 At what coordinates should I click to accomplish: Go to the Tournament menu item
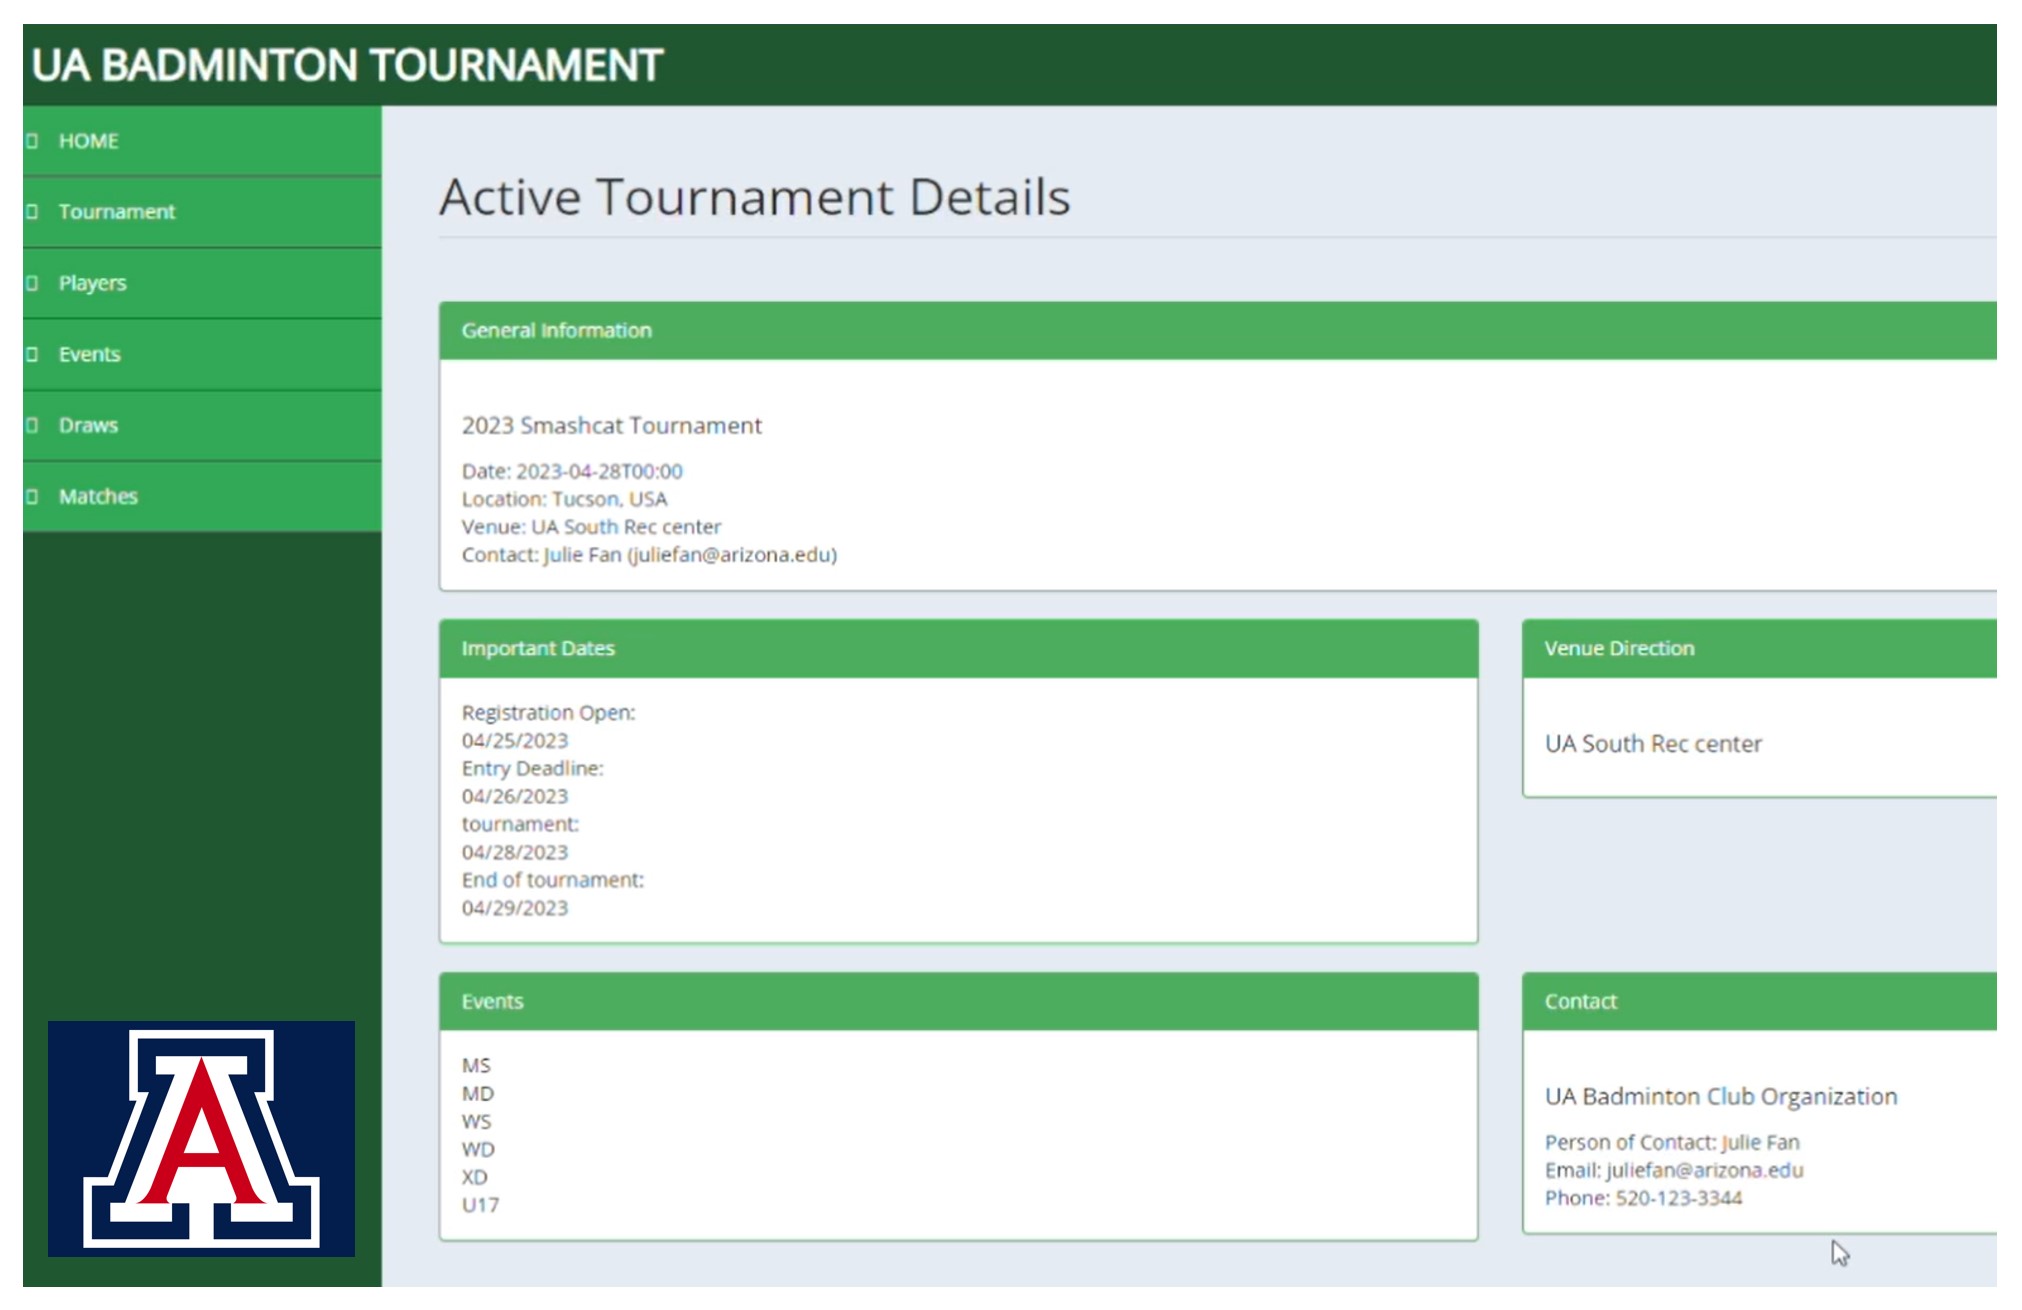tap(116, 212)
